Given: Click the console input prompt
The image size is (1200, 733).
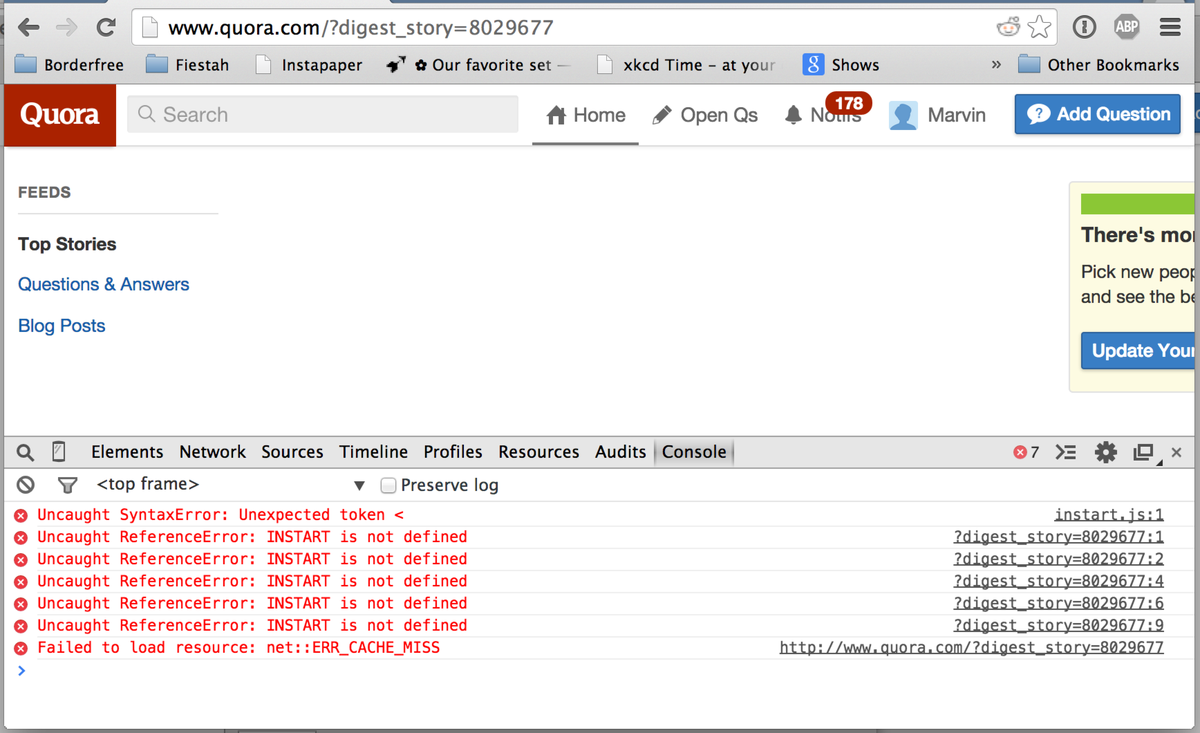Looking at the screenshot, I should point(600,670).
